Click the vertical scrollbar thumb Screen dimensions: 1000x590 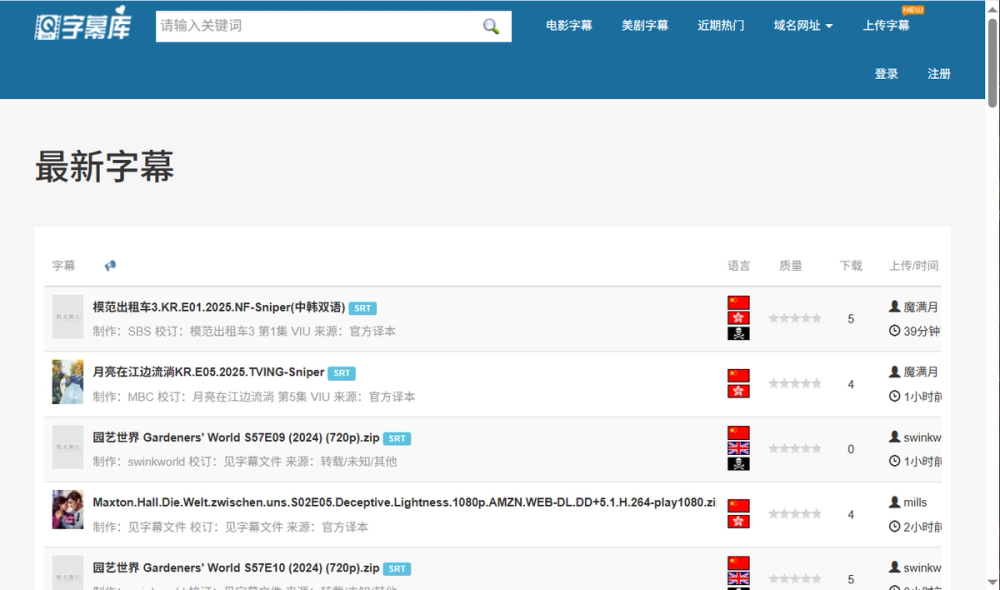point(992,63)
